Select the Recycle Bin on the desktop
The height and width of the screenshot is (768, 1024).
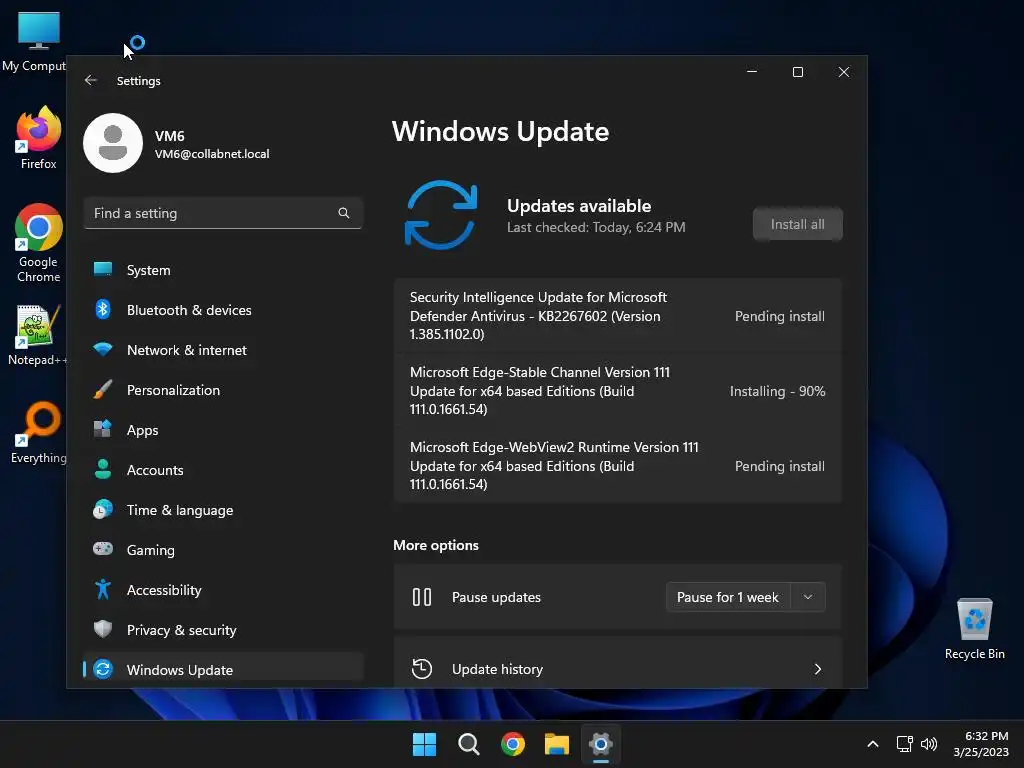(974, 629)
